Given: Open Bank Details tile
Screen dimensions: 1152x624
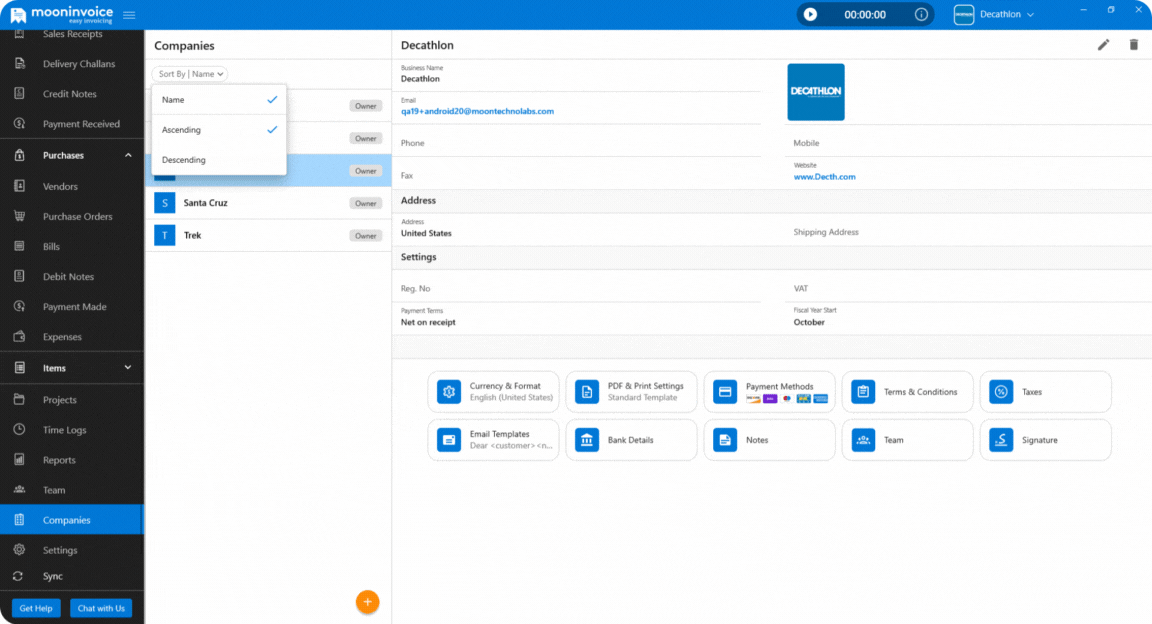Looking at the screenshot, I should [x=631, y=440].
